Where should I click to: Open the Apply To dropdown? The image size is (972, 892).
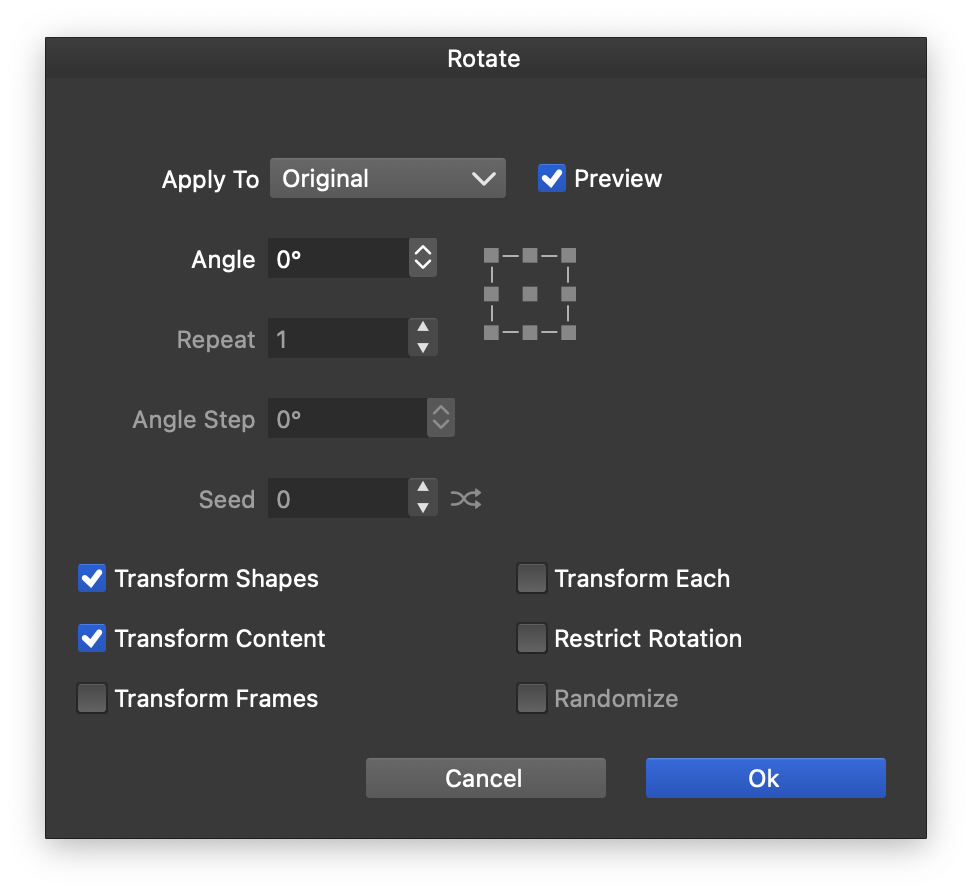pos(388,179)
